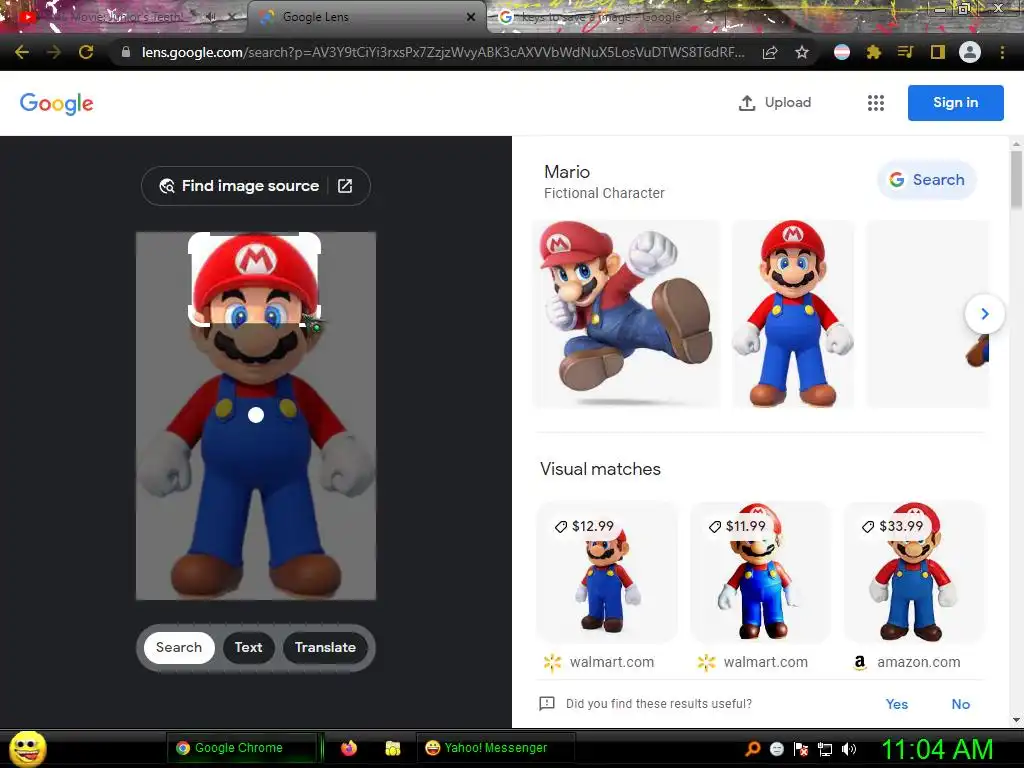Click the results panel scrollbar thumb
The height and width of the screenshot is (768, 1024).
click(x=1016, y=180)
